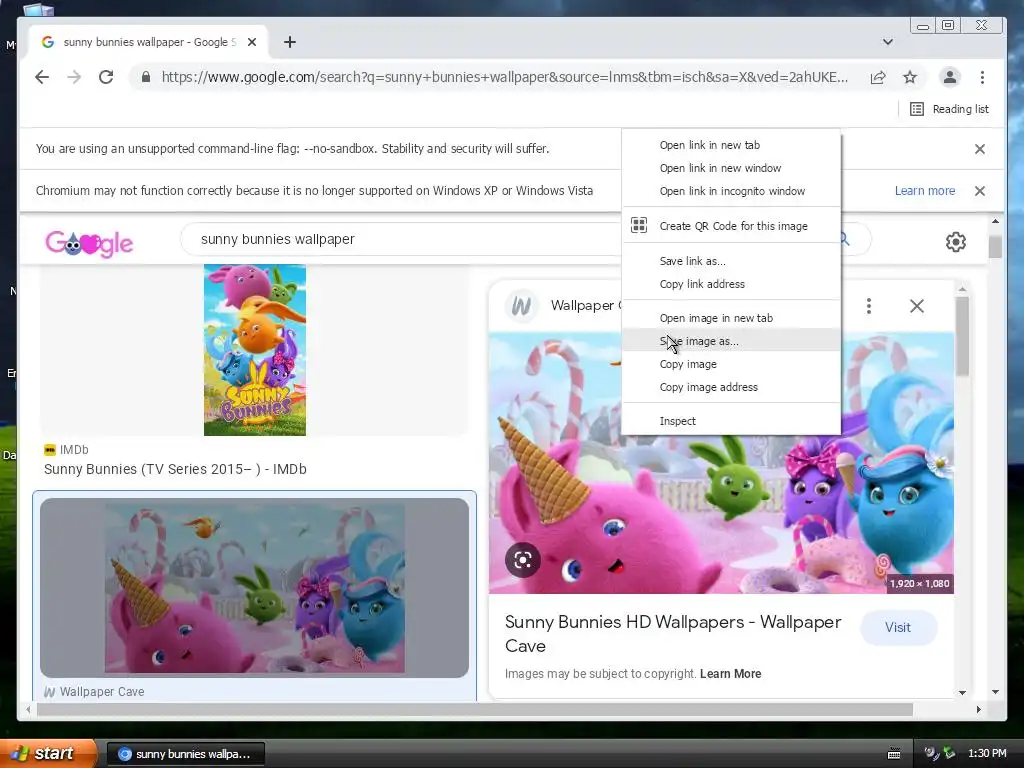Open Sunny Bunnies HD Wallpapers - Wallpaper Cave title
Image resolution: width=1024 pixels, height=768 pixels.
(x=673, y=633)
